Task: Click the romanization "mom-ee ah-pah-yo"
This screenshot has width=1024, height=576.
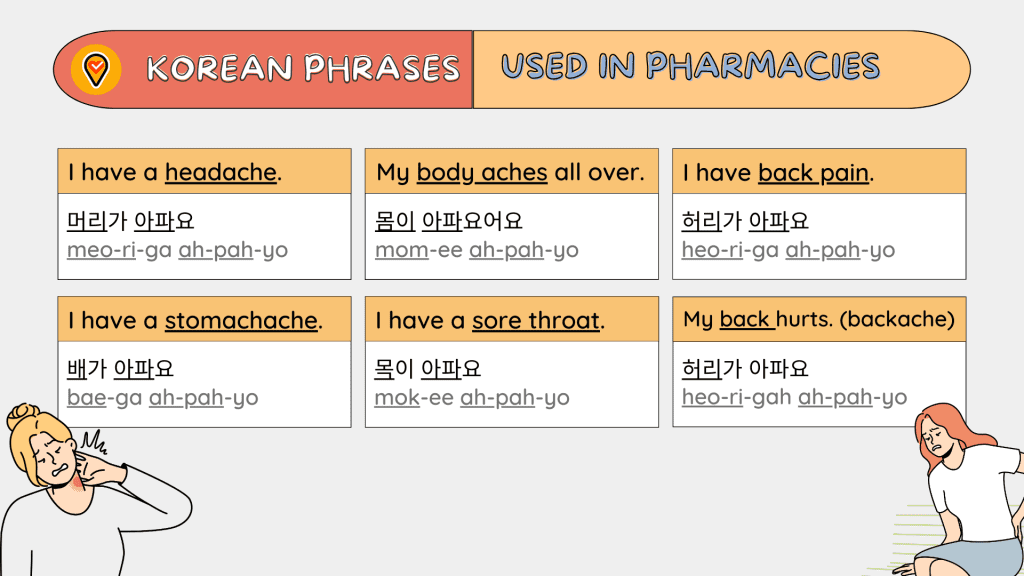Action: click(x=477, y=250)
